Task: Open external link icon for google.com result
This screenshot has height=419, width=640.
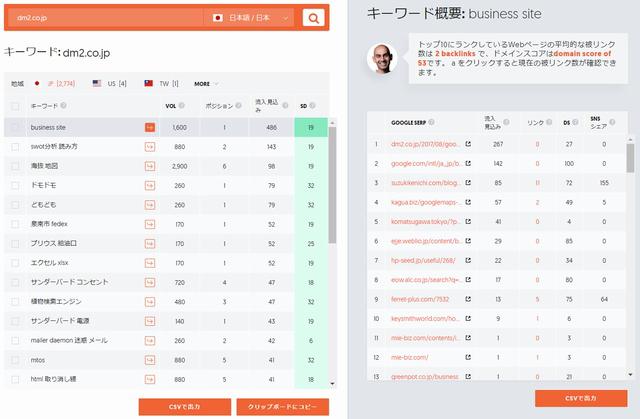Action: tap(468, 163)
